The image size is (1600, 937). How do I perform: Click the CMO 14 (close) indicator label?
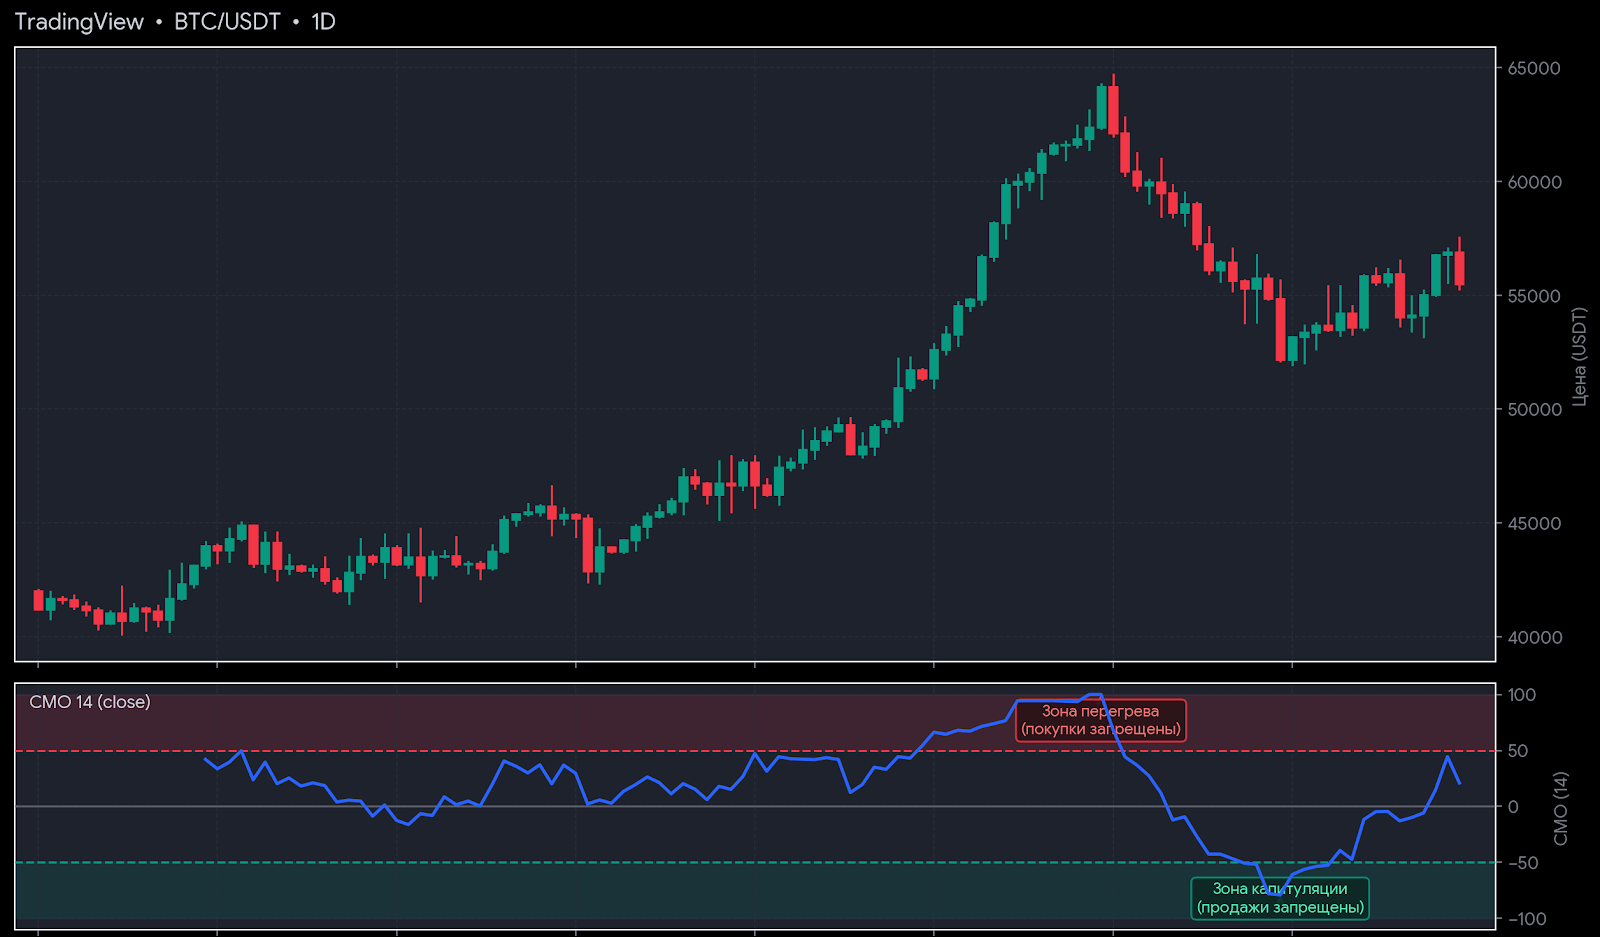pos(90,702)
